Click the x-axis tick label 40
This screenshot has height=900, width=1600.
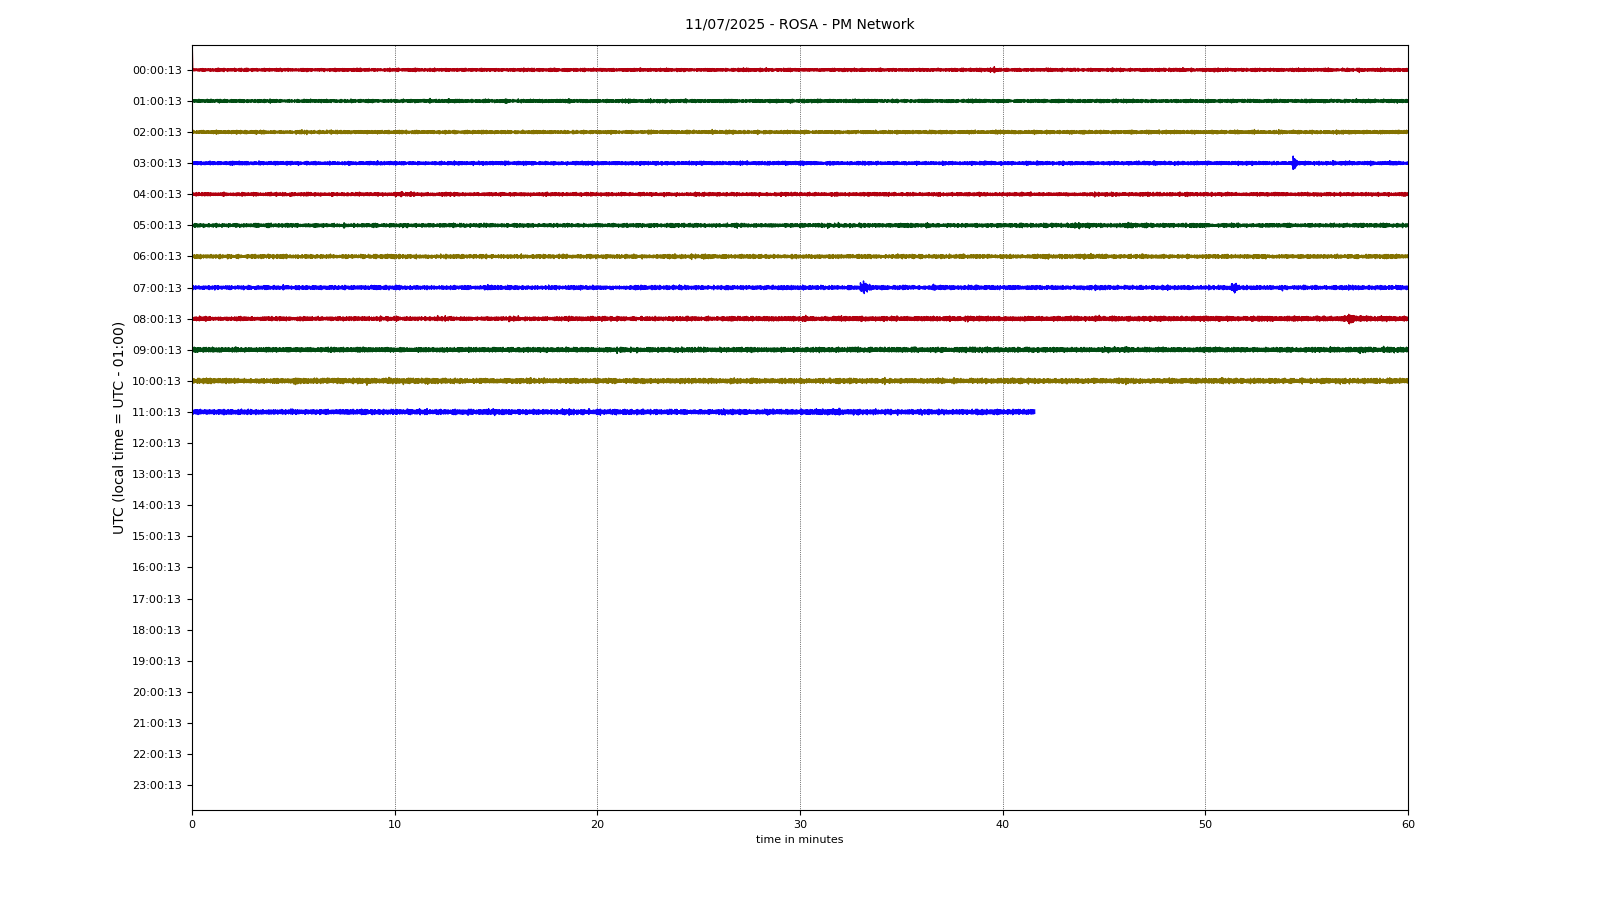(x=1003, y=824)
